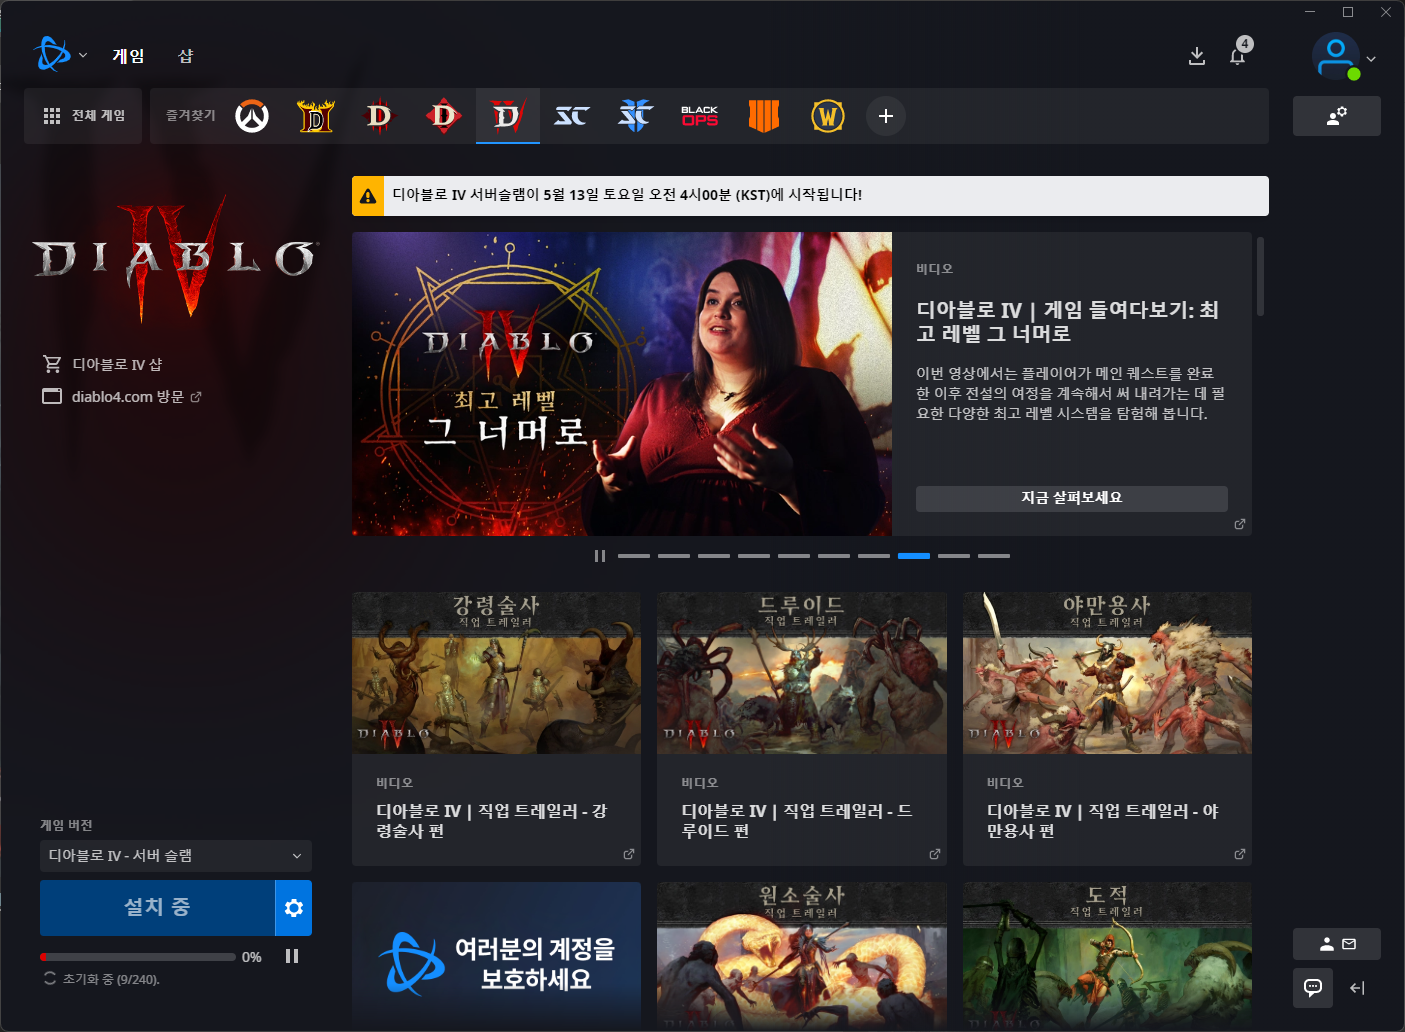Open the 야만용사 trailer thumbnail

(1107, 673)
